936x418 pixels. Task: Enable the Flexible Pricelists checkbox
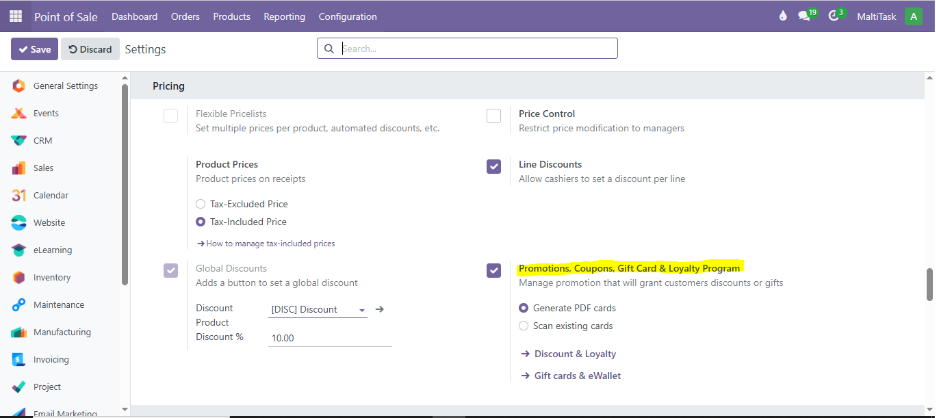pos(171,116)
